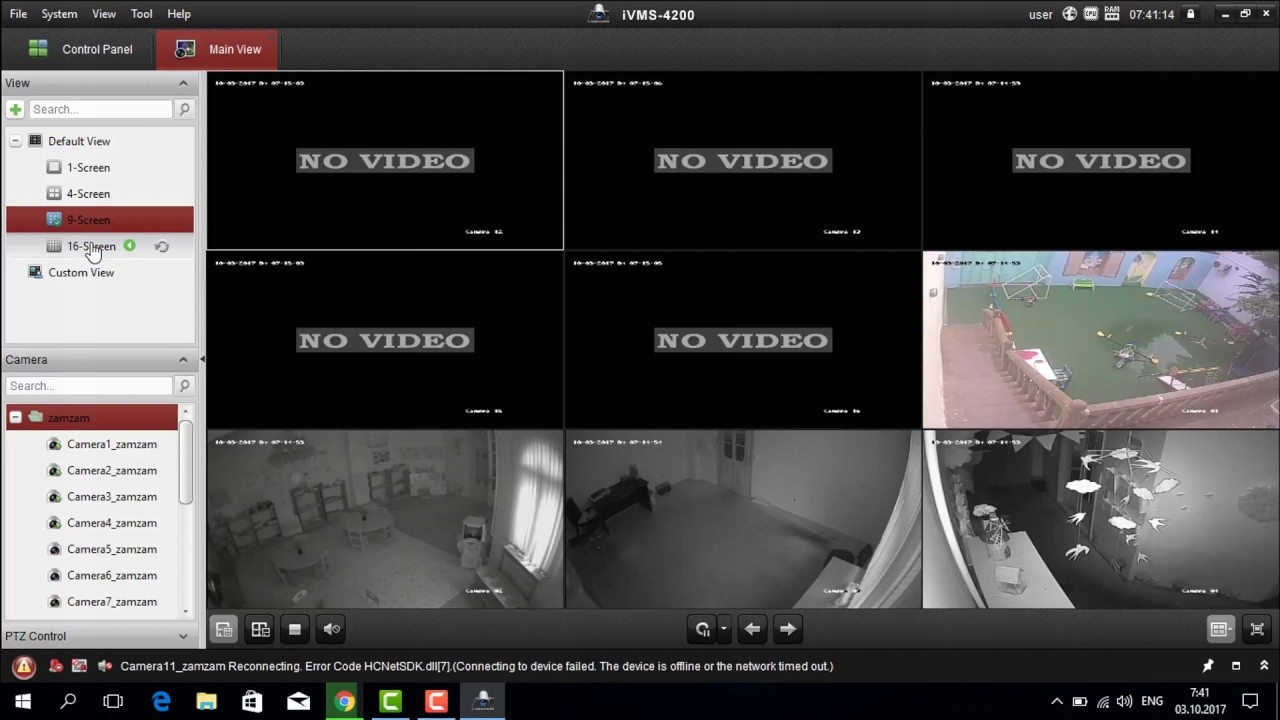The width and height of the screenshot is (1280, 720).
Task: Select Camera5_zamzam
Action: tap(112, 549)
